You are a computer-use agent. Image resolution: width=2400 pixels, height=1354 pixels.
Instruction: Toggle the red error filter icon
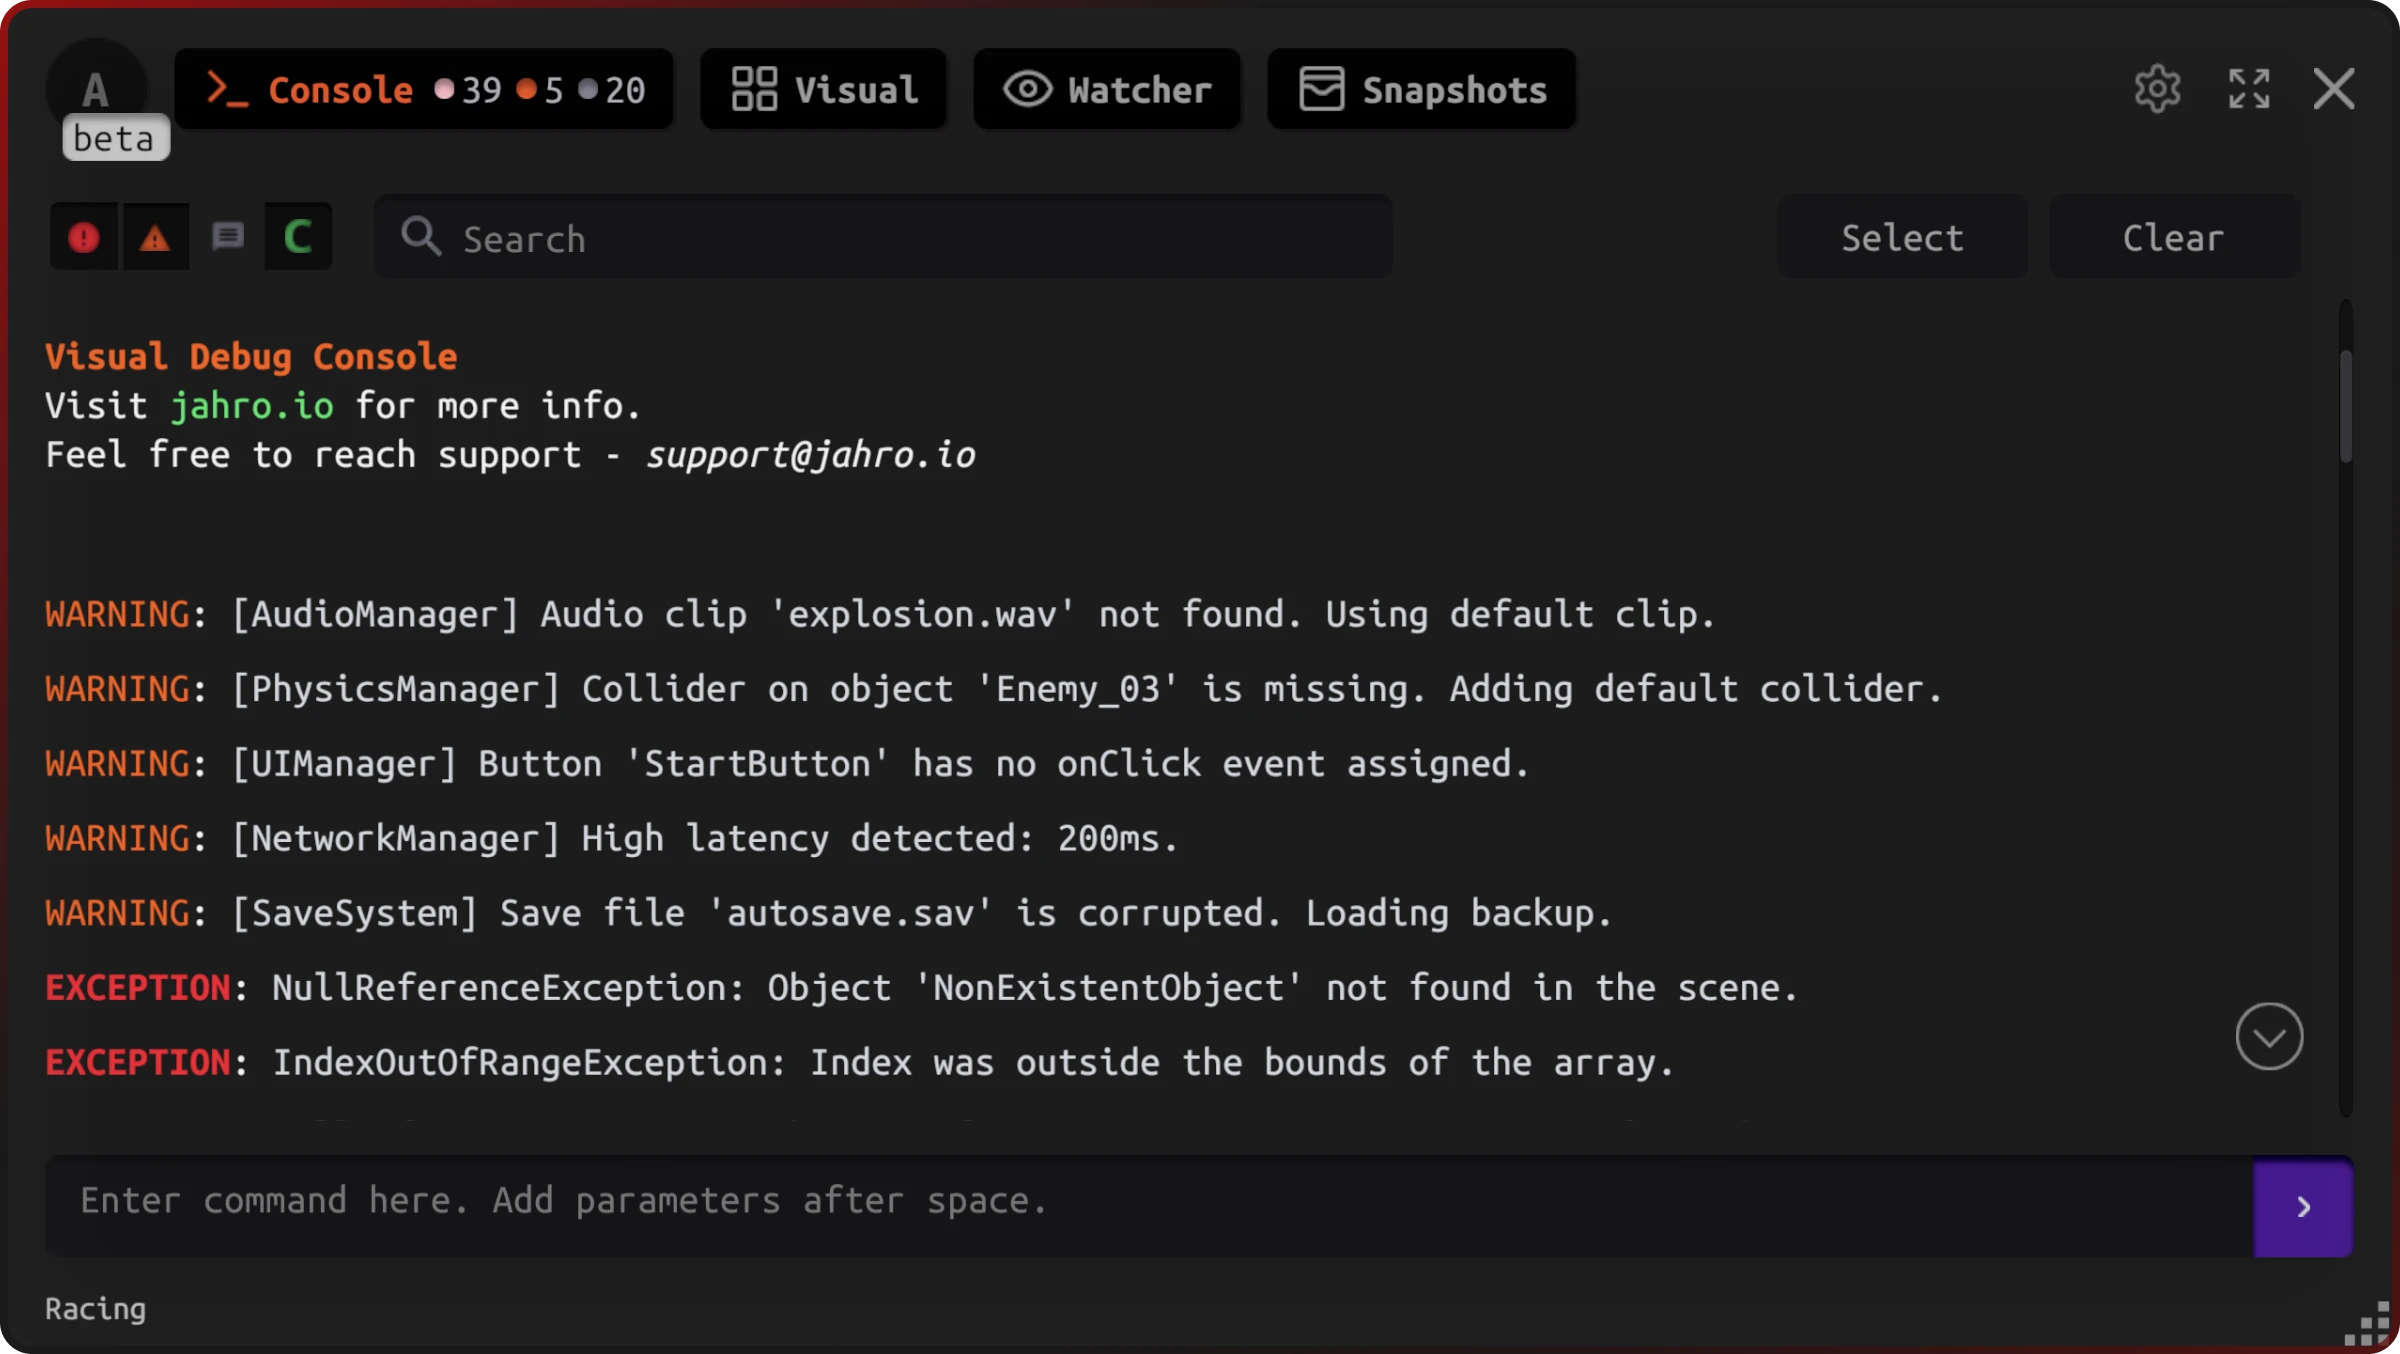tap(84, 237)
